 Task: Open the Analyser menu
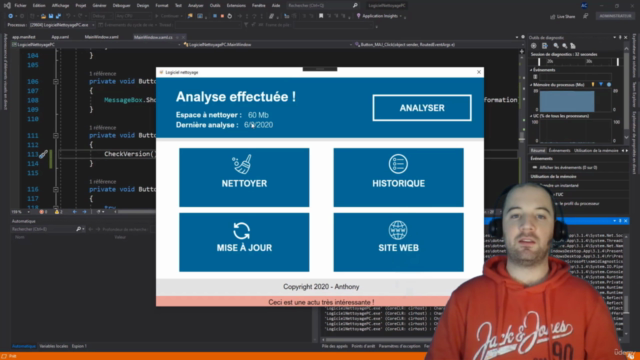tap(196, 6)
